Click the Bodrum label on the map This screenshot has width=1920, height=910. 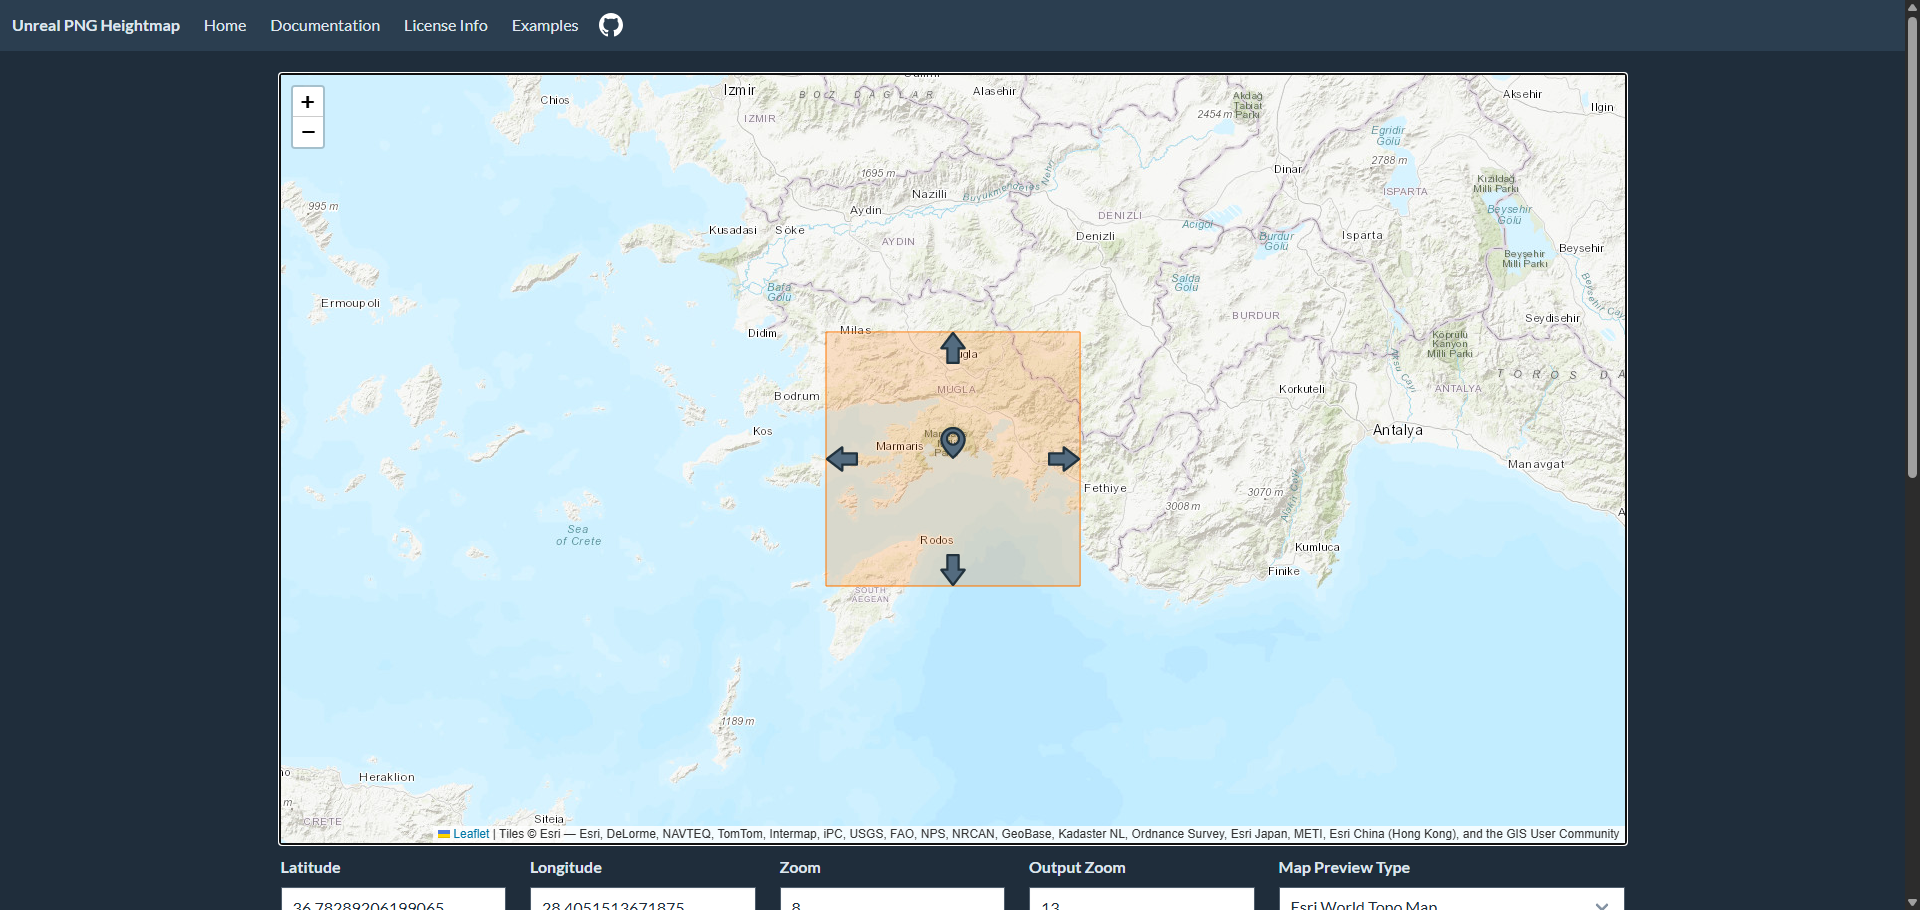point(797,396)
